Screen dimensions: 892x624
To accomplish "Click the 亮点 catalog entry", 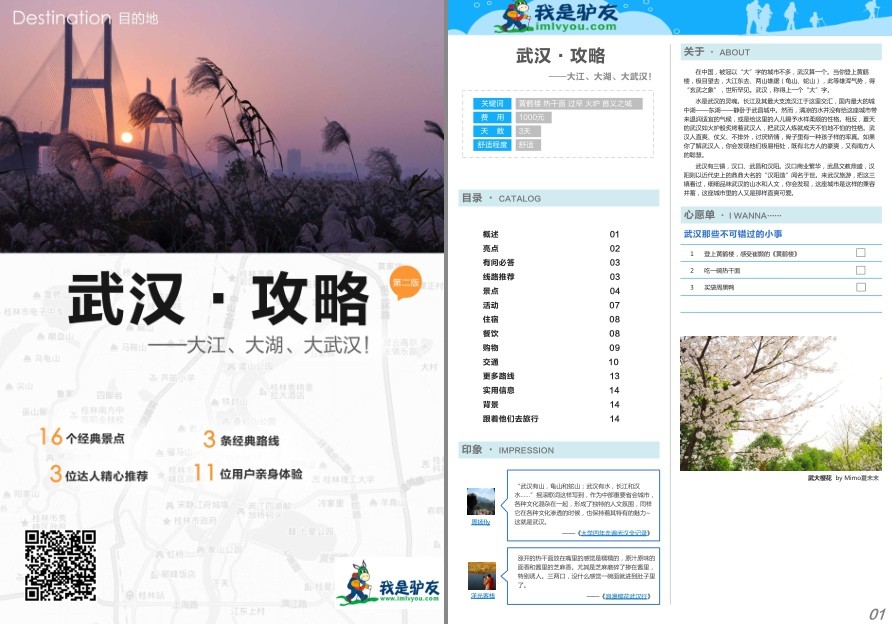I will [490, 249].
